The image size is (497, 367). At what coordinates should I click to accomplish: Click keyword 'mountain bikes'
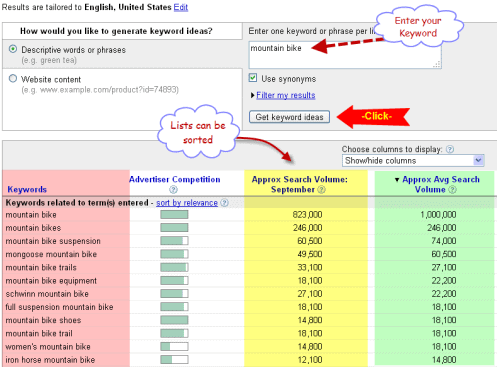(x=33, y=228)
